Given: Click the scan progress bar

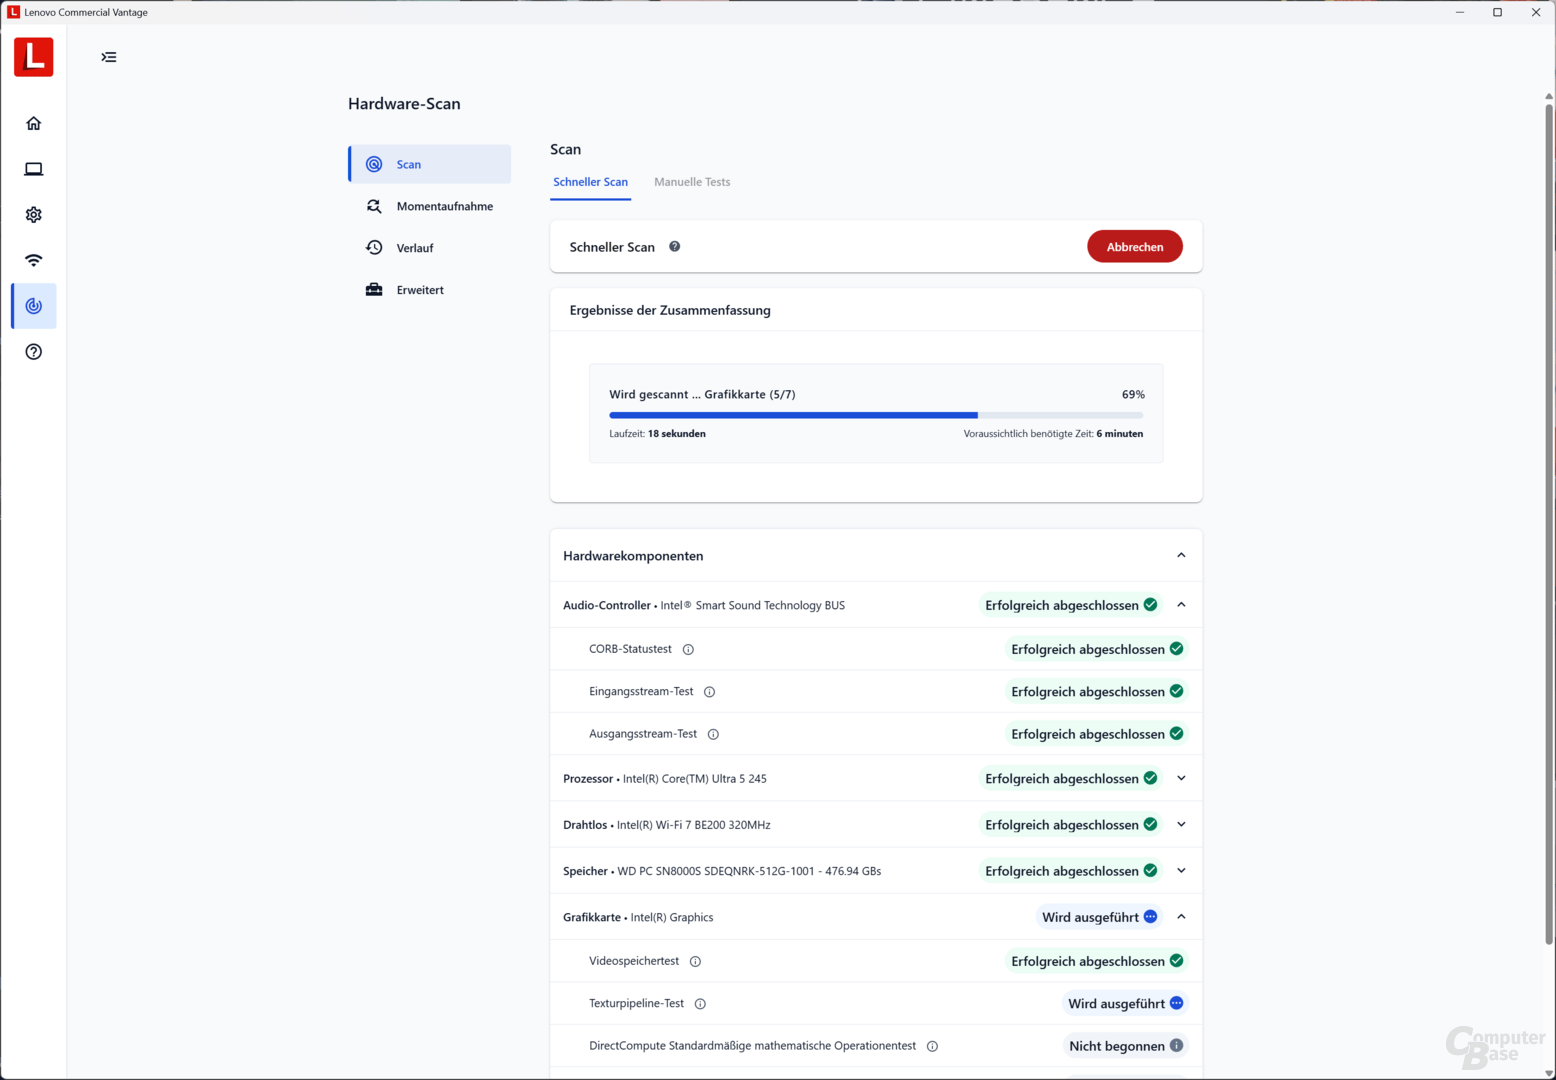Looking at the screenshot, I should coord(875,415).
